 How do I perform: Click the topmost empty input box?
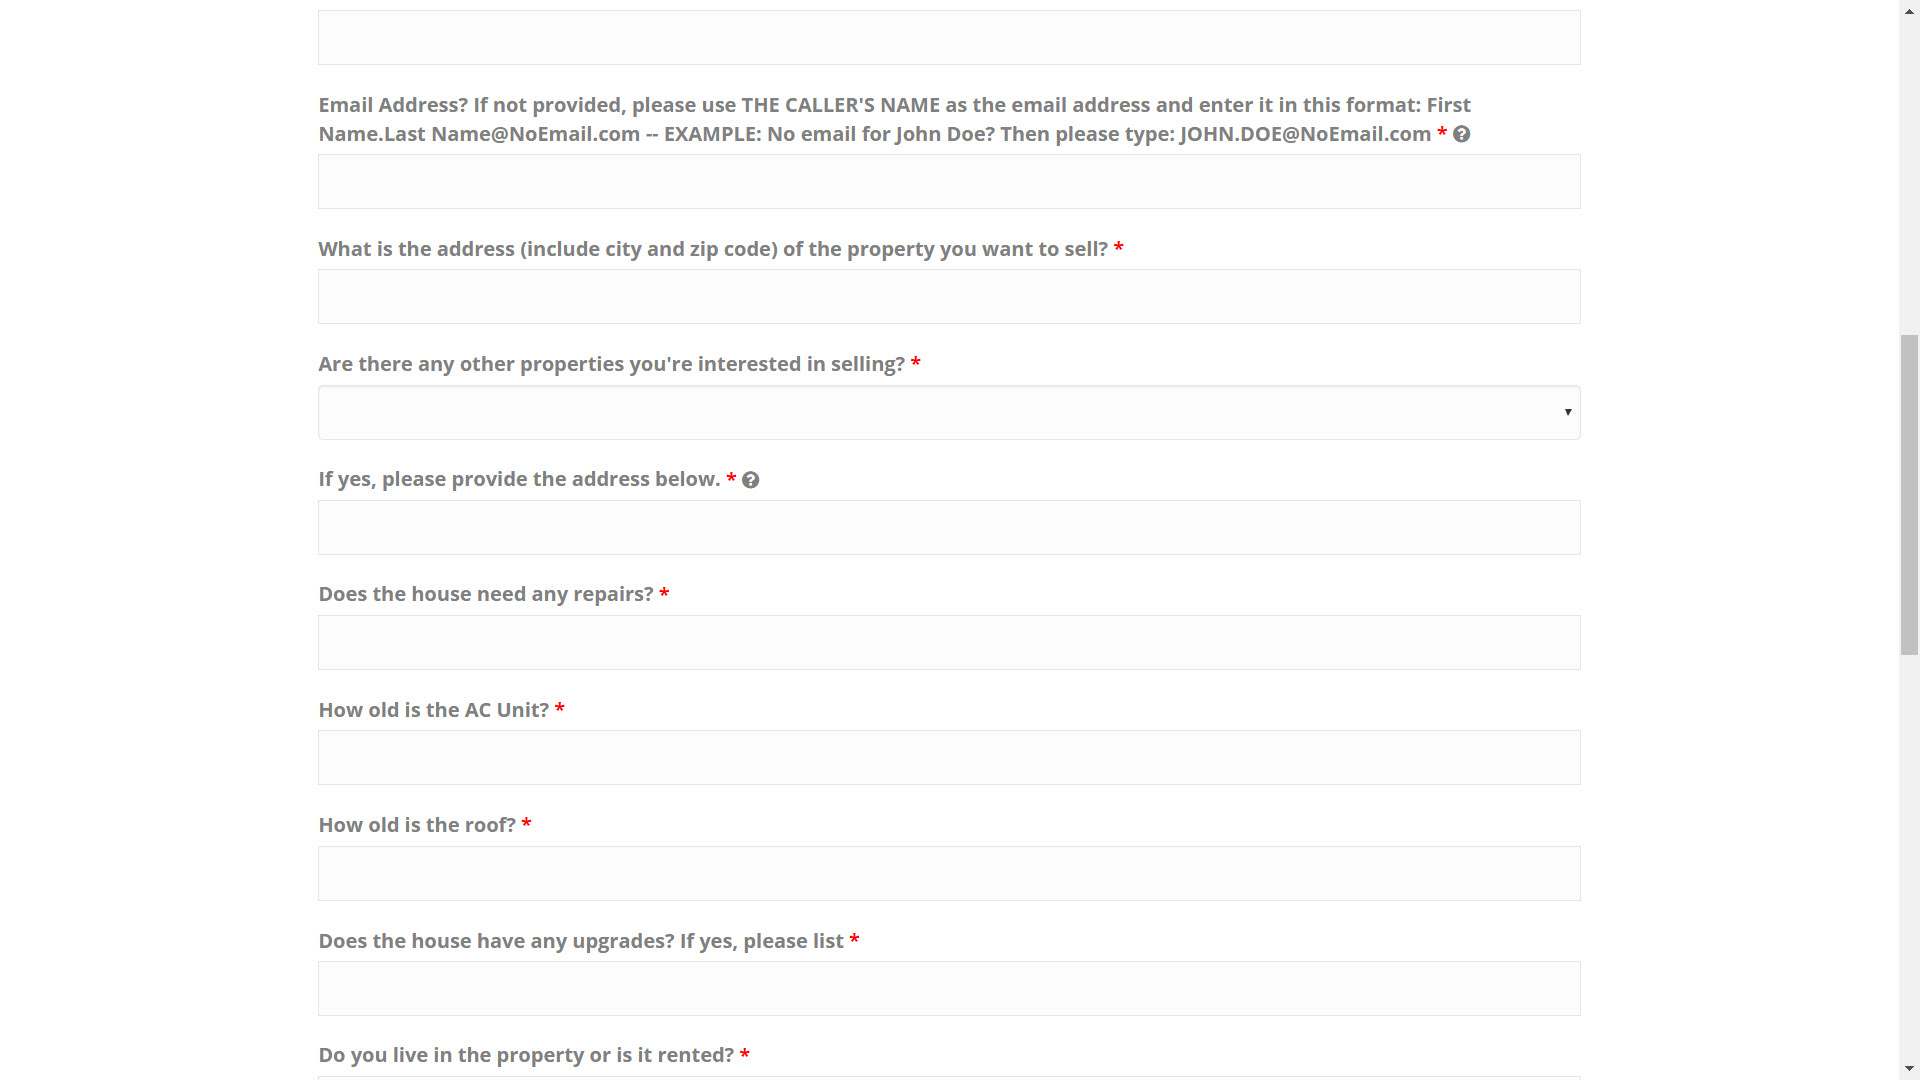[x=948, y=37]
